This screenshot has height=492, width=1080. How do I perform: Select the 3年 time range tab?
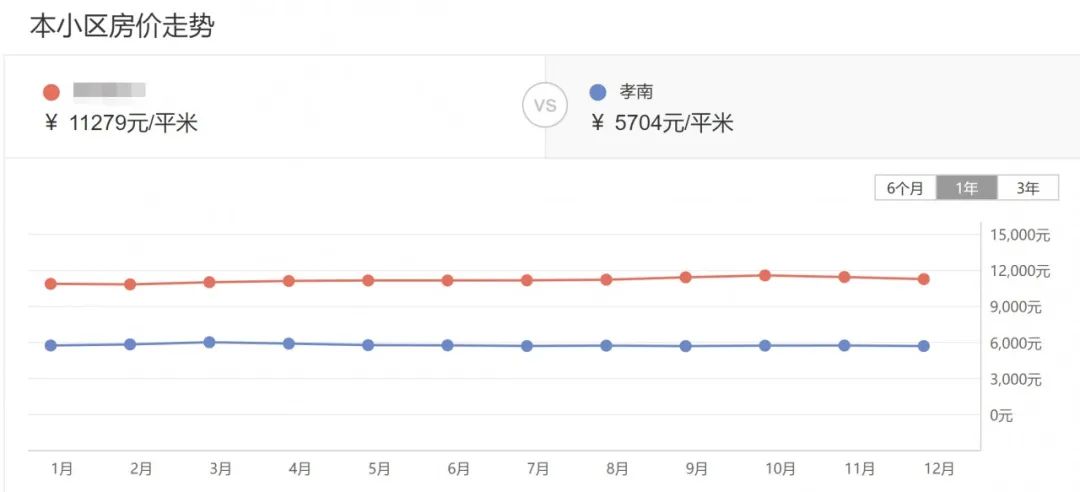pyautogui.click(x=1028, y=188)
